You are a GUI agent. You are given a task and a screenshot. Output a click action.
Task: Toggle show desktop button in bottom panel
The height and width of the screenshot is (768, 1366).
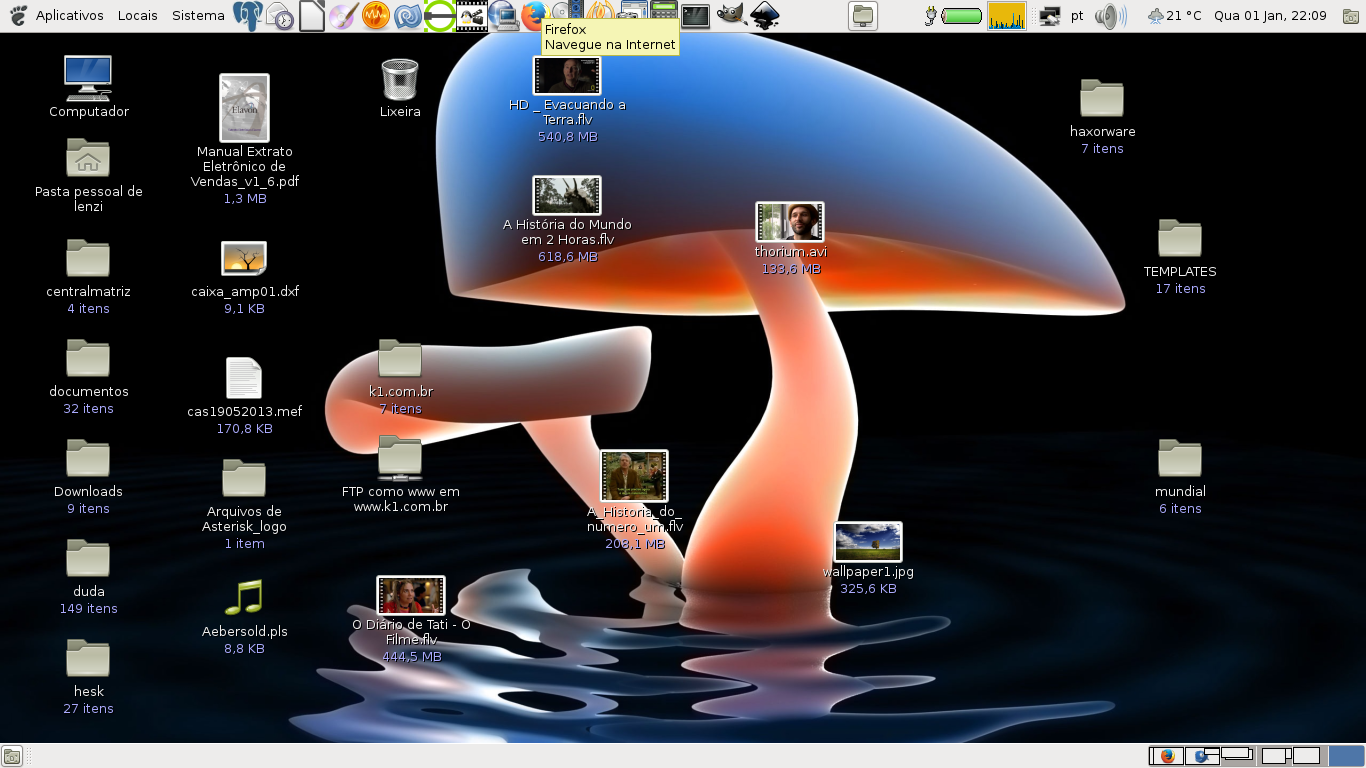12,756
